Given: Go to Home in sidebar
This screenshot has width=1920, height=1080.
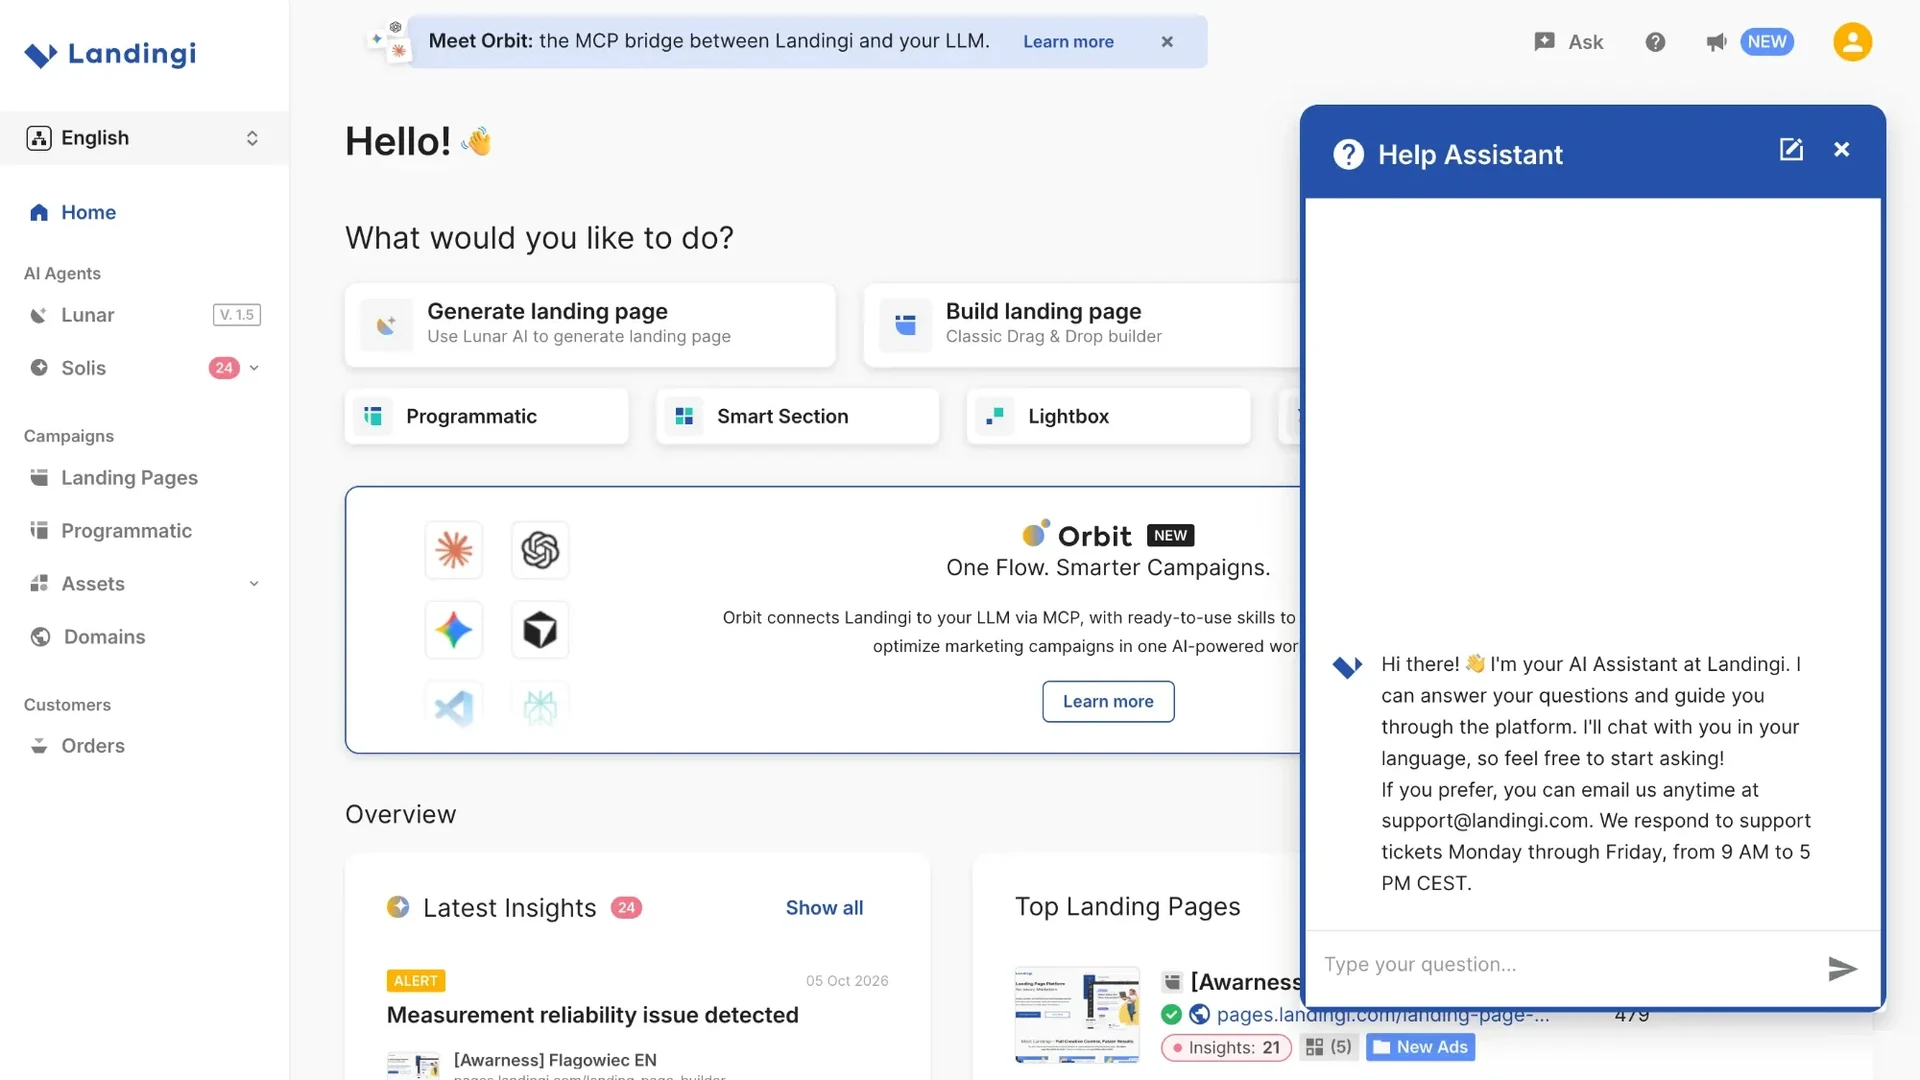Looking at the screenshot, I should [x=88, y=212].
